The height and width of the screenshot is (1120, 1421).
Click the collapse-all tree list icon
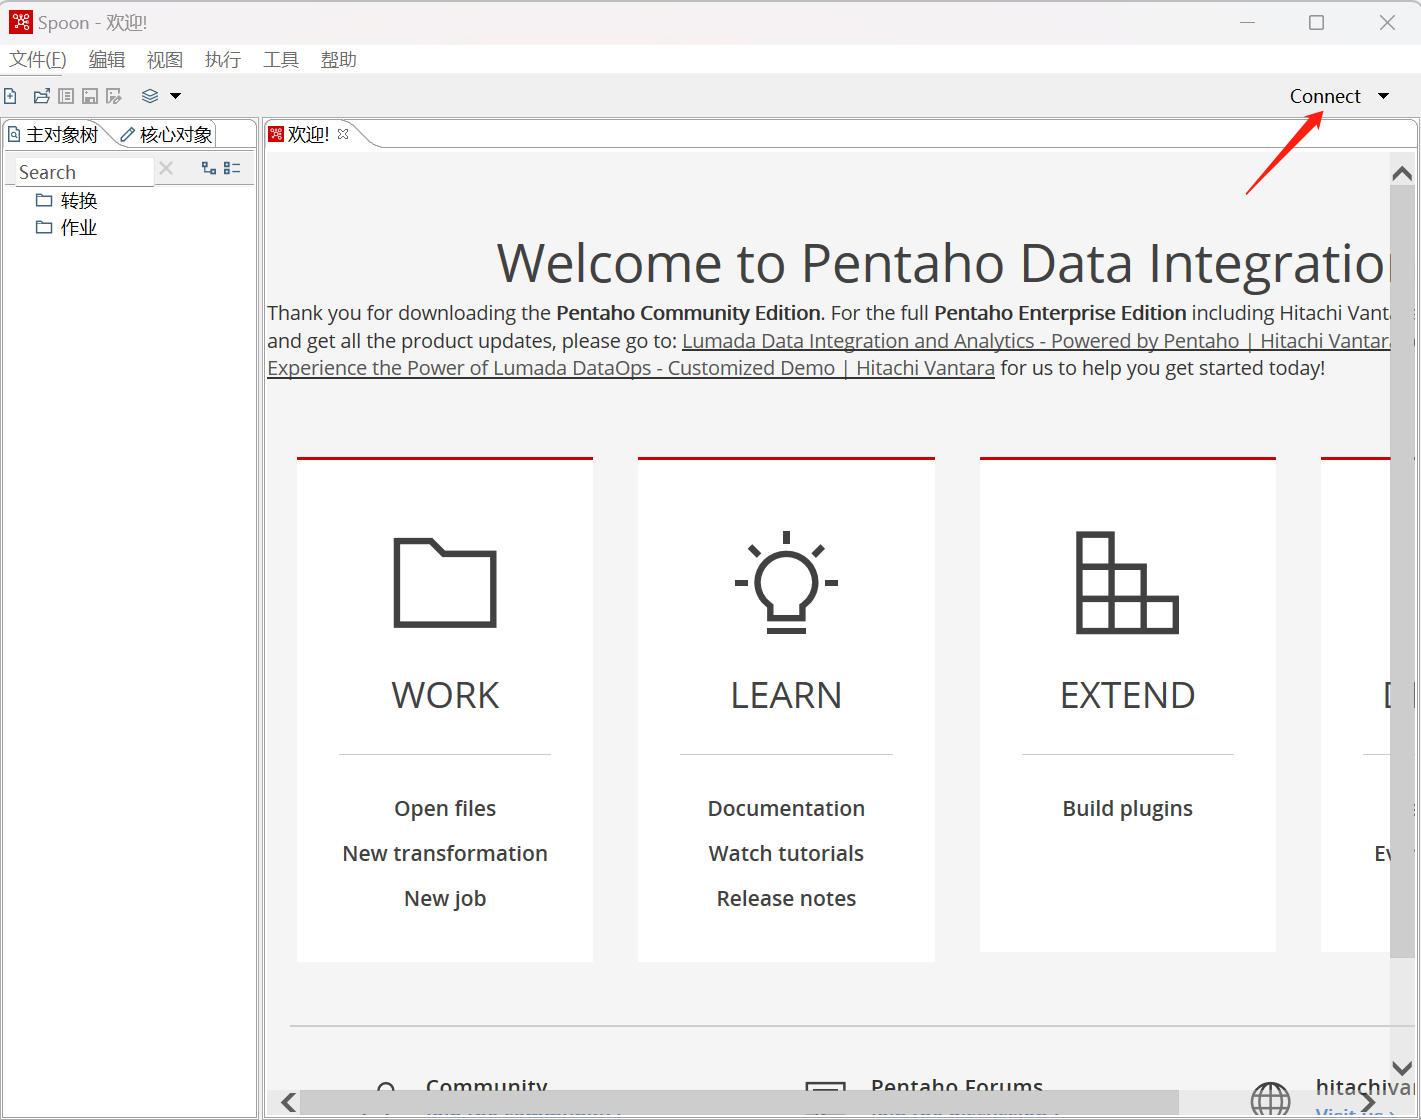pyautogui.click(x=232, y=168)
